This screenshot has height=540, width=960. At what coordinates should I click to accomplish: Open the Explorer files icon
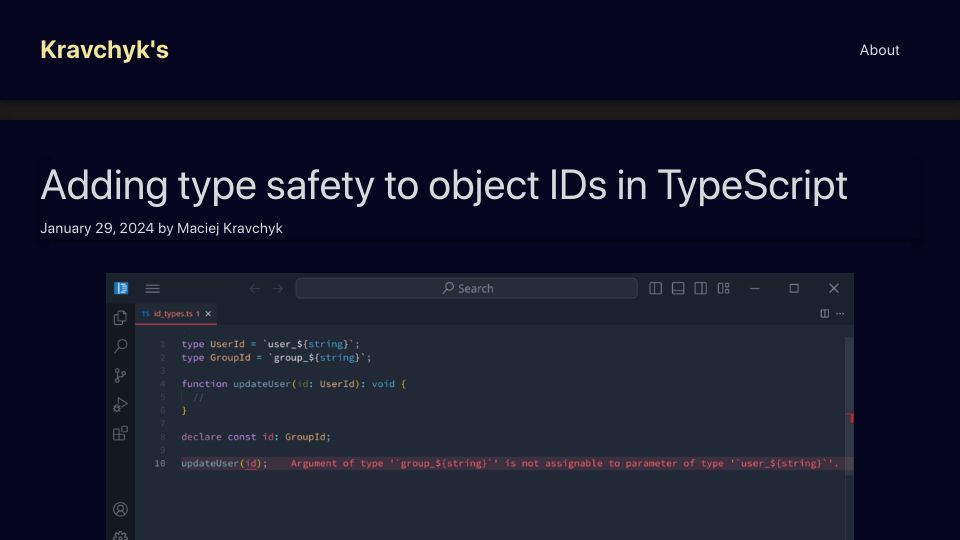[121, 317]
